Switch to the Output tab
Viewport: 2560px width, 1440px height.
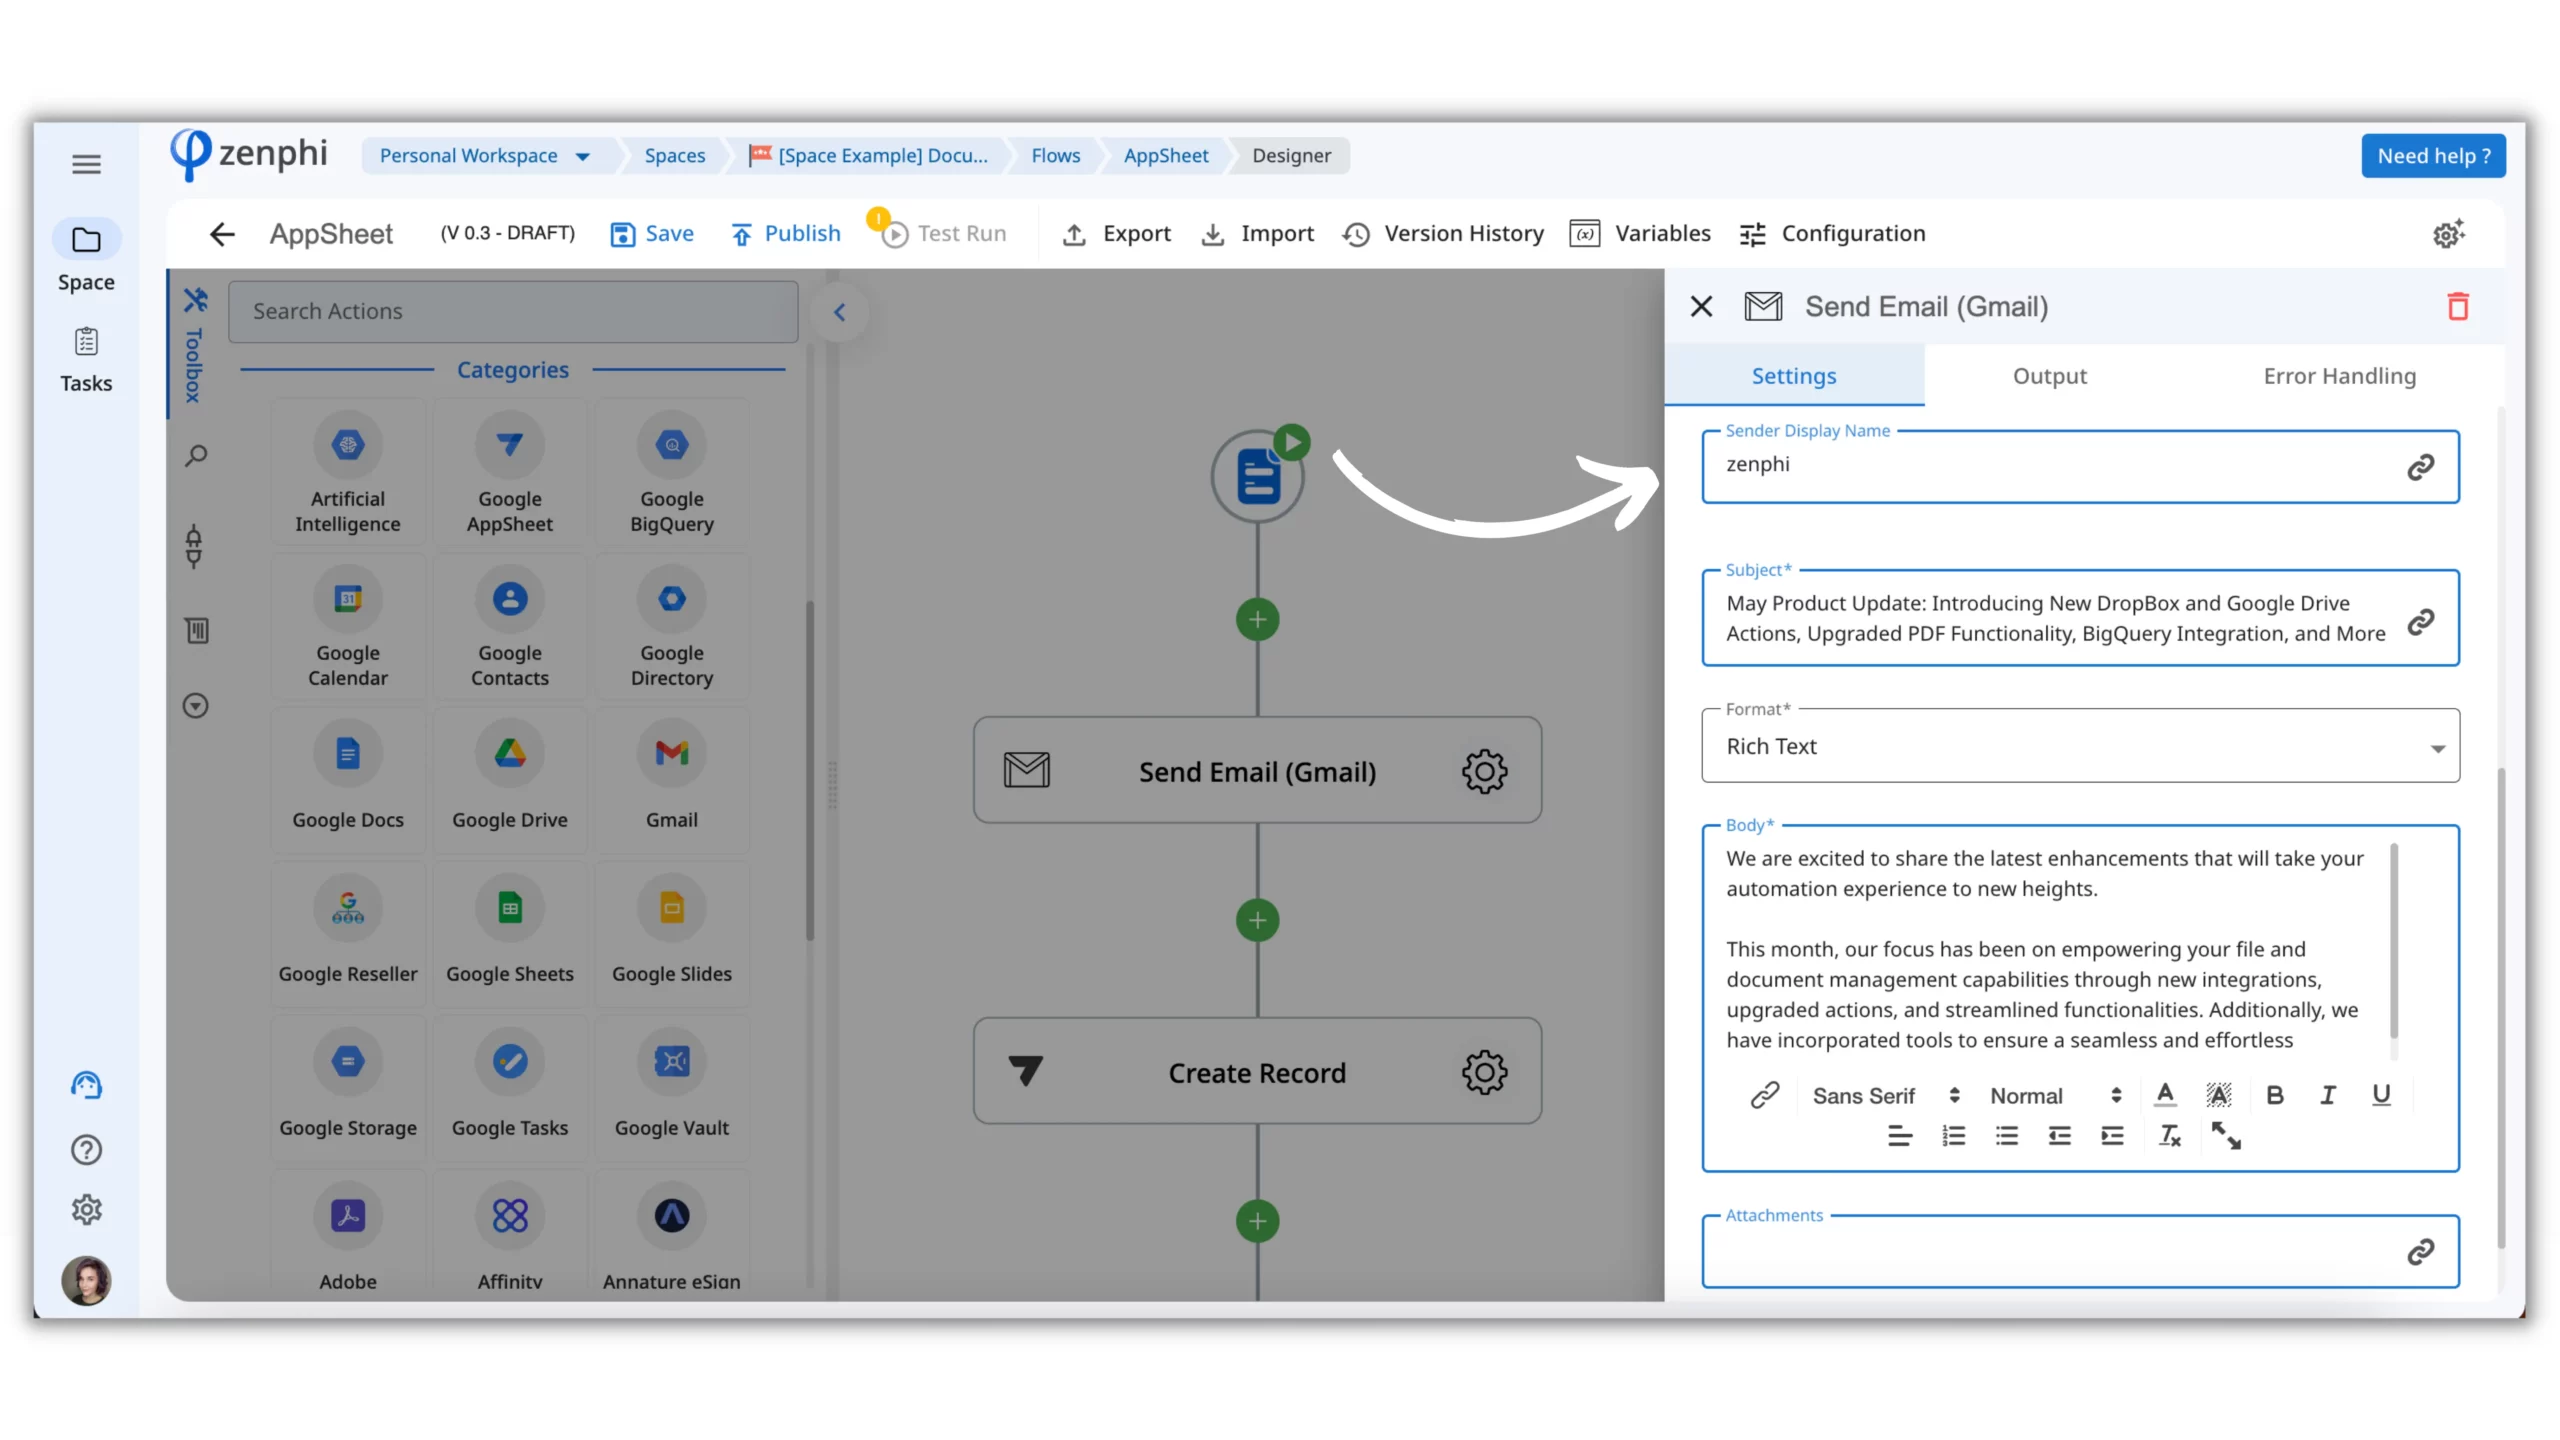[2049, 376]
